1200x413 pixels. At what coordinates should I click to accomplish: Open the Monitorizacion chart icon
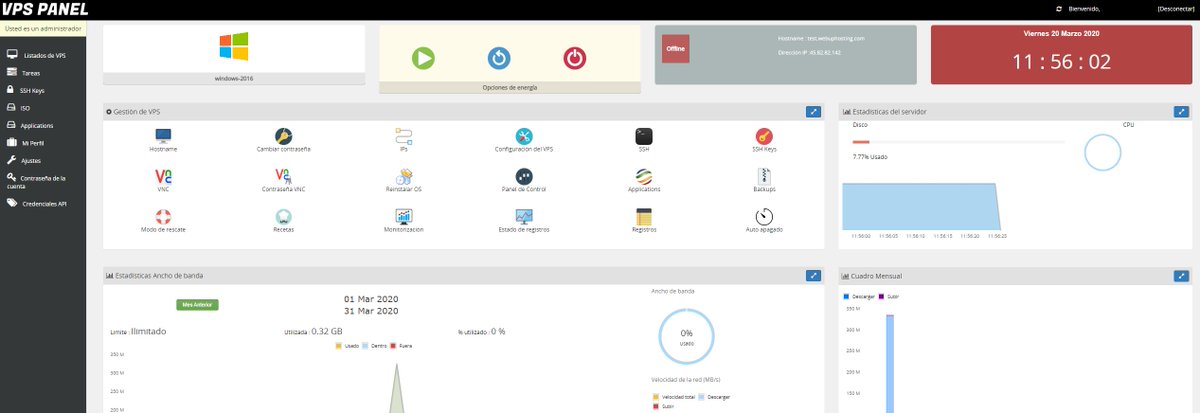click(404, 216)
